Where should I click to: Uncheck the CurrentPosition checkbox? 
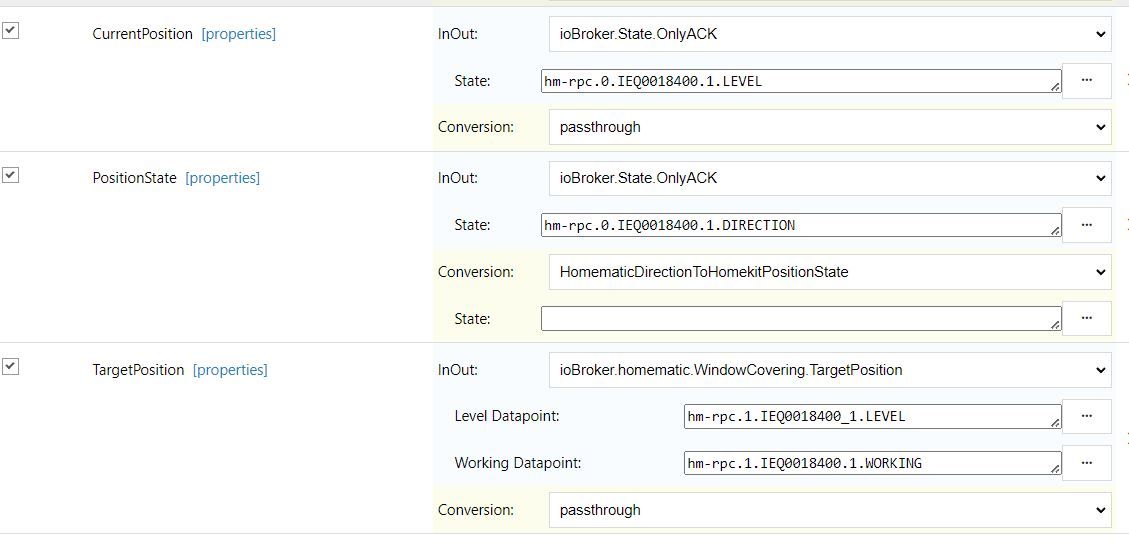10,30
